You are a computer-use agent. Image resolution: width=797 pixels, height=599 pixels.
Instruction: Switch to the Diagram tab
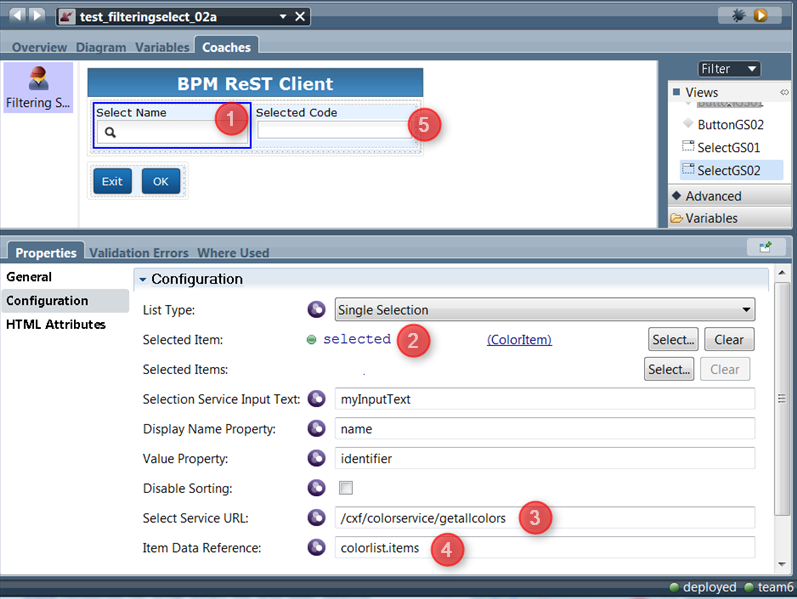point(101,47)
